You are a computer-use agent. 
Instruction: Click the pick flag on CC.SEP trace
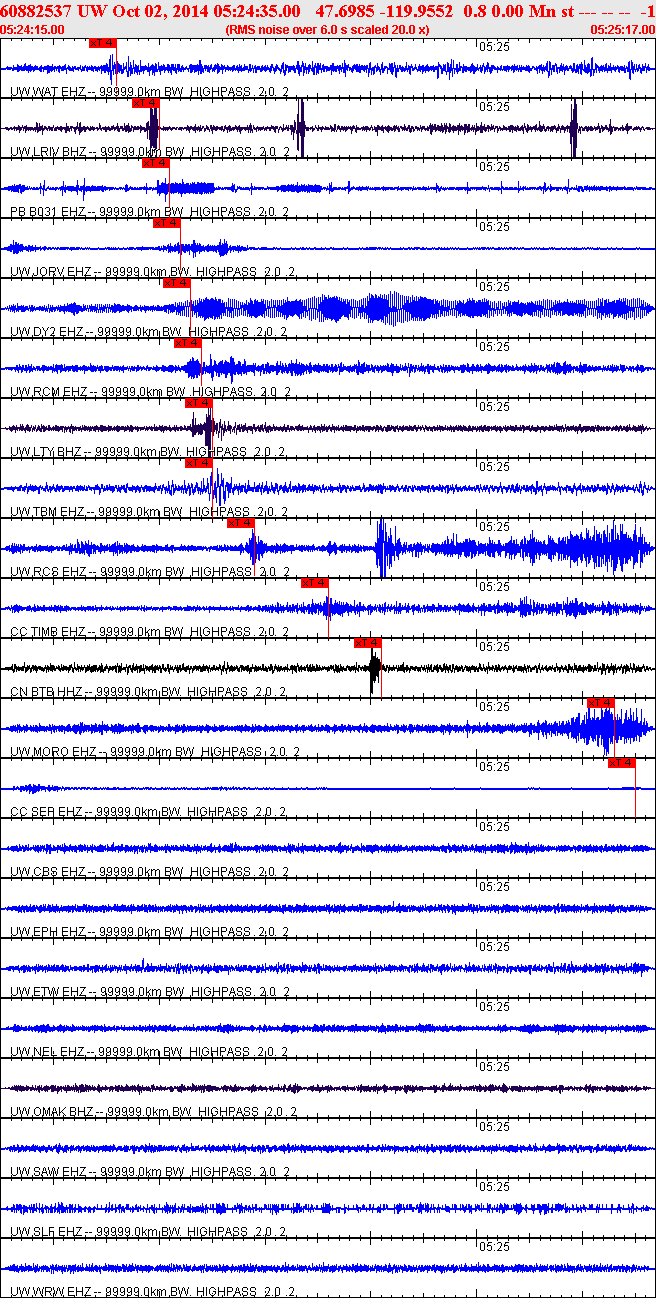621,763
